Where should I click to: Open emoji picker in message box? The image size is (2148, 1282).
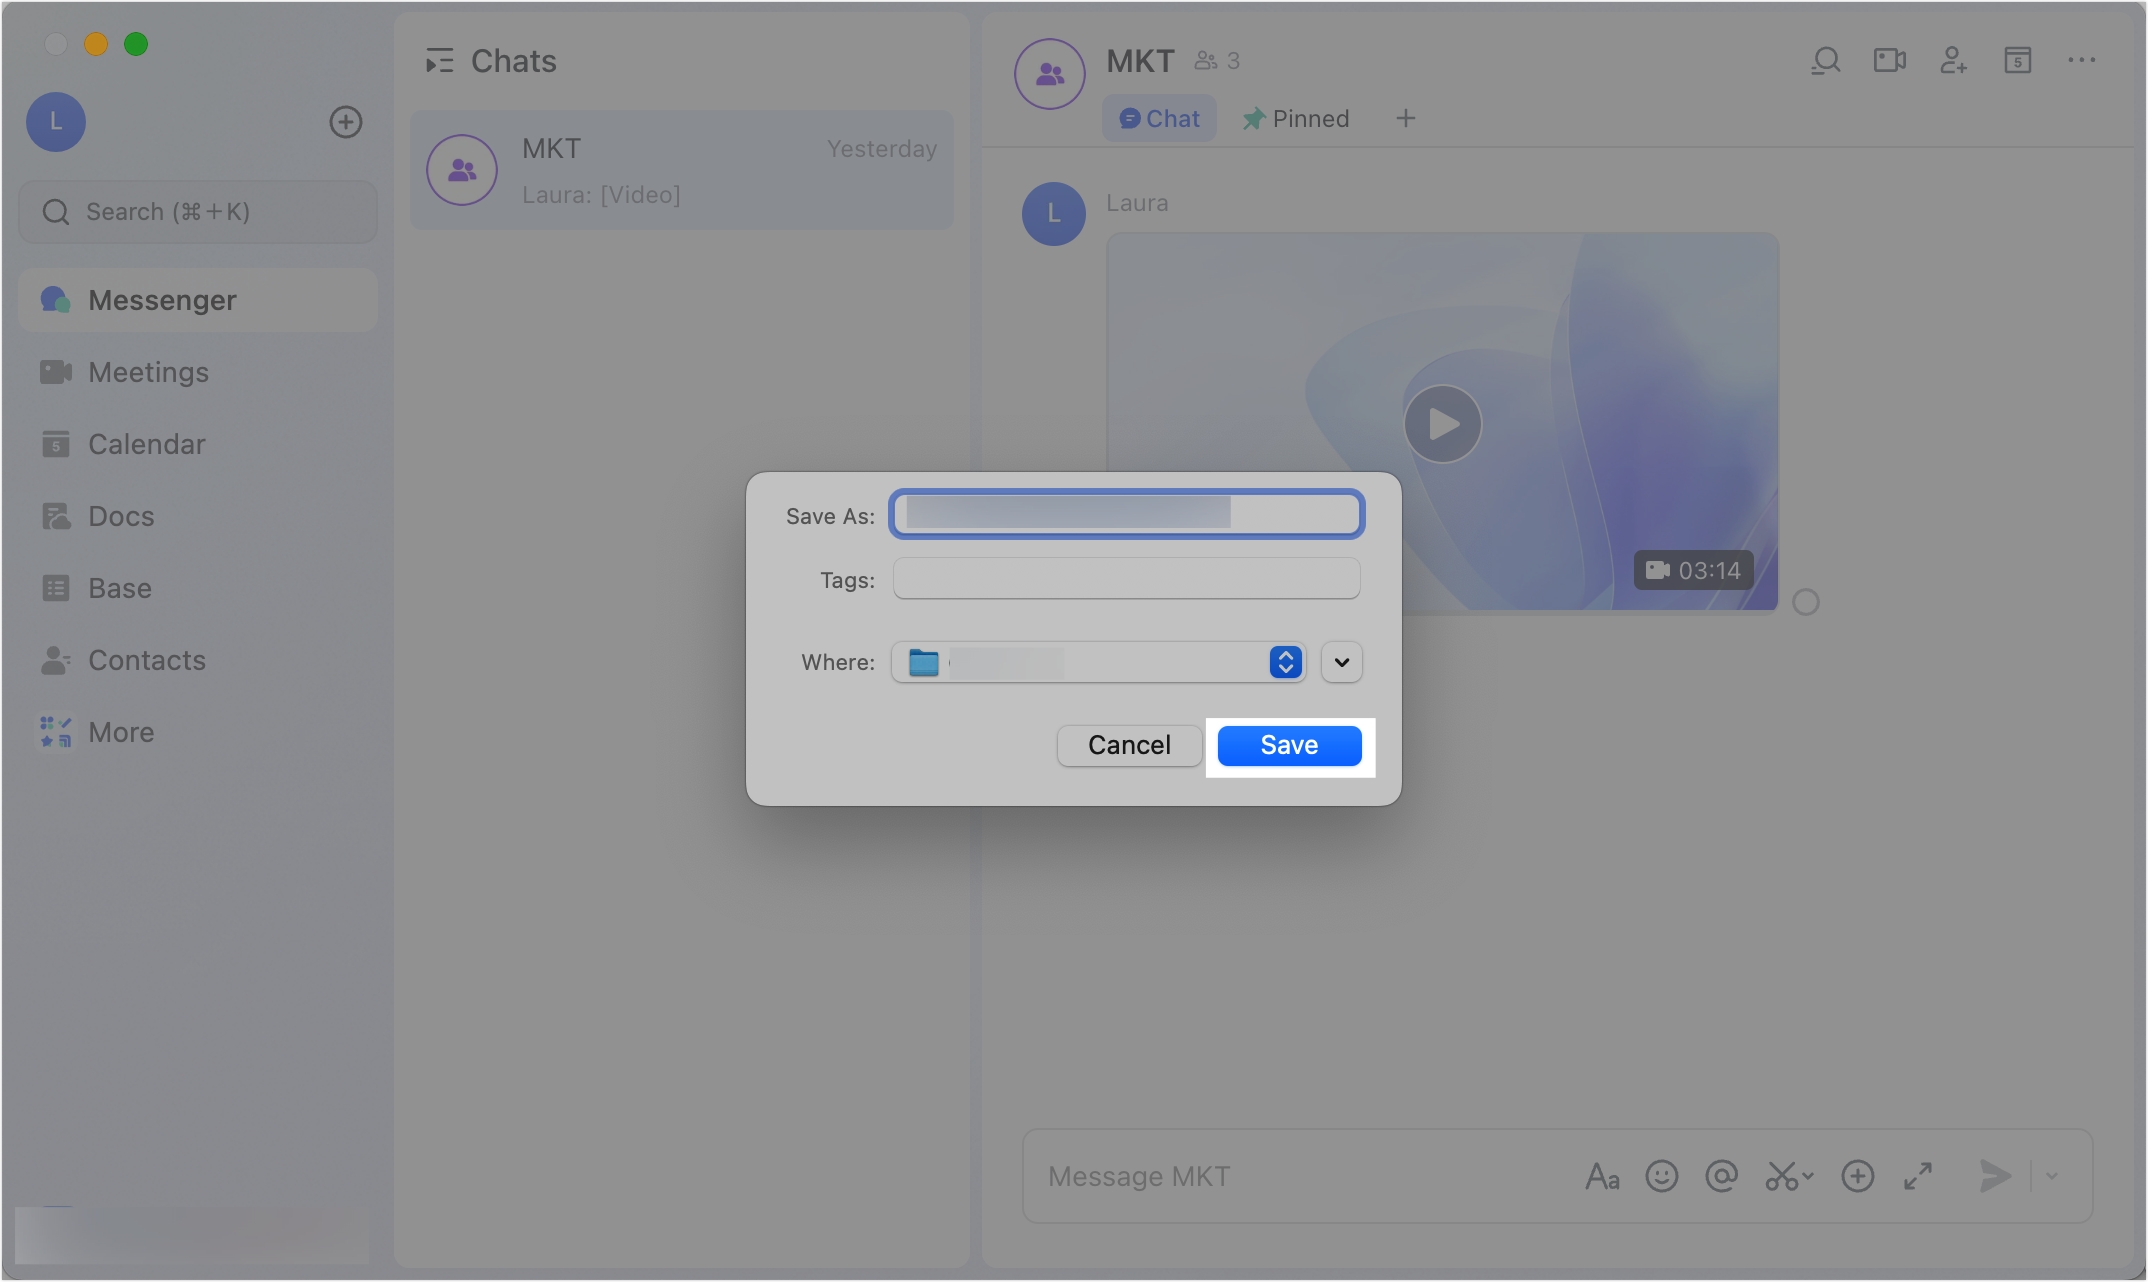(1661, 1176)
